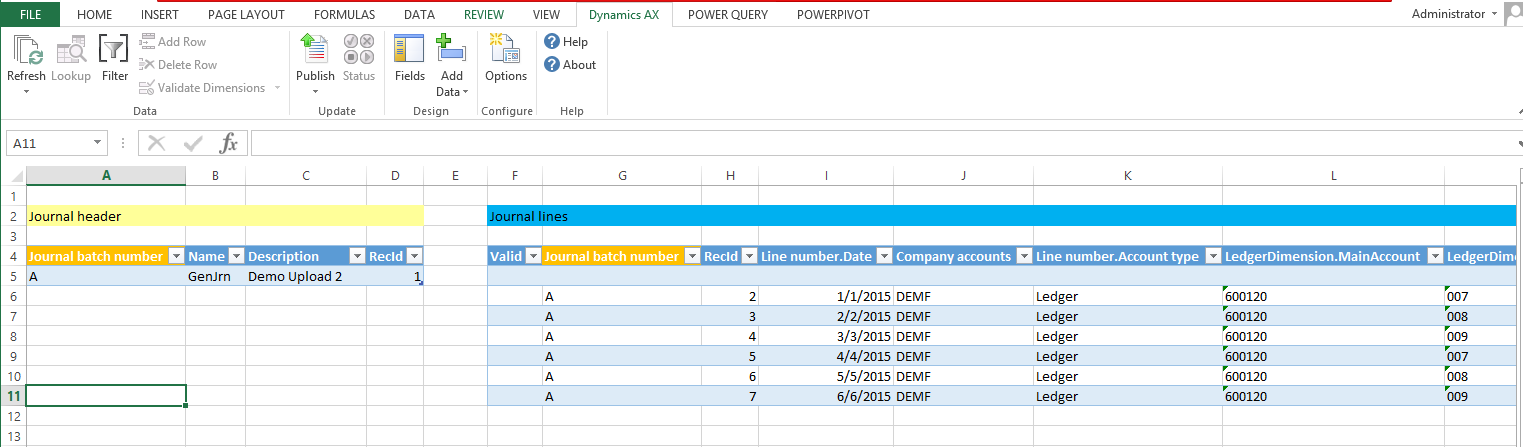Click the Publish icon in the Update group

pyautogui.click(x=315, y=51)
